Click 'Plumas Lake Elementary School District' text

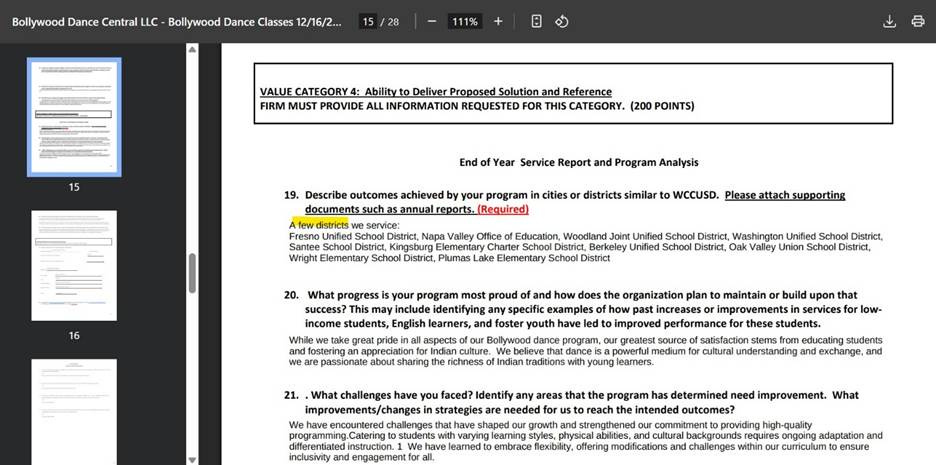[524, 258]
